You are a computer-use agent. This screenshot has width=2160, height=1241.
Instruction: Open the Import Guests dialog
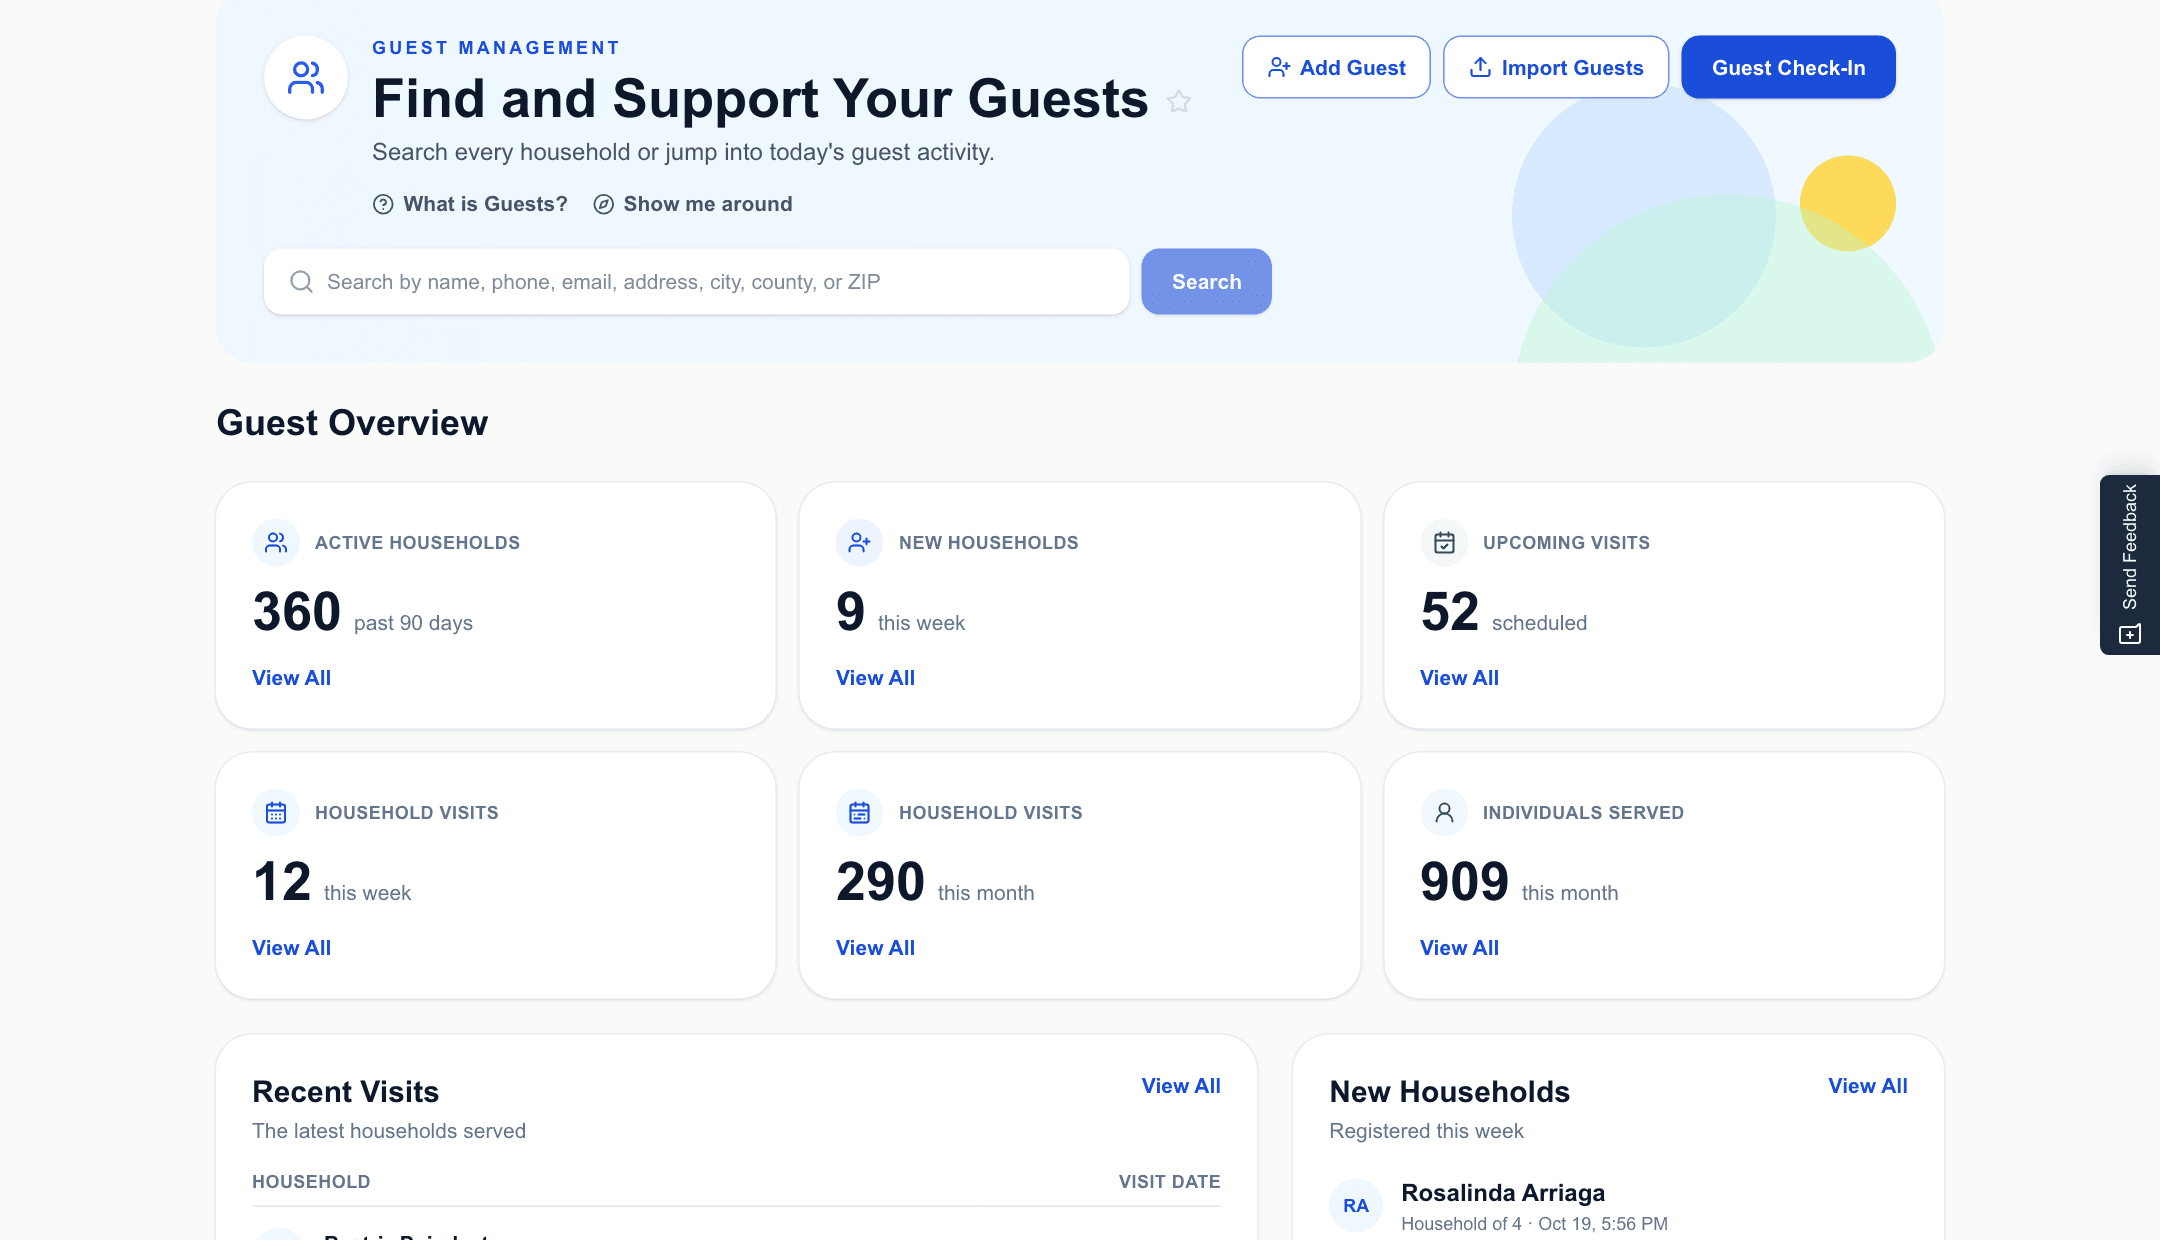(1556, 67)
